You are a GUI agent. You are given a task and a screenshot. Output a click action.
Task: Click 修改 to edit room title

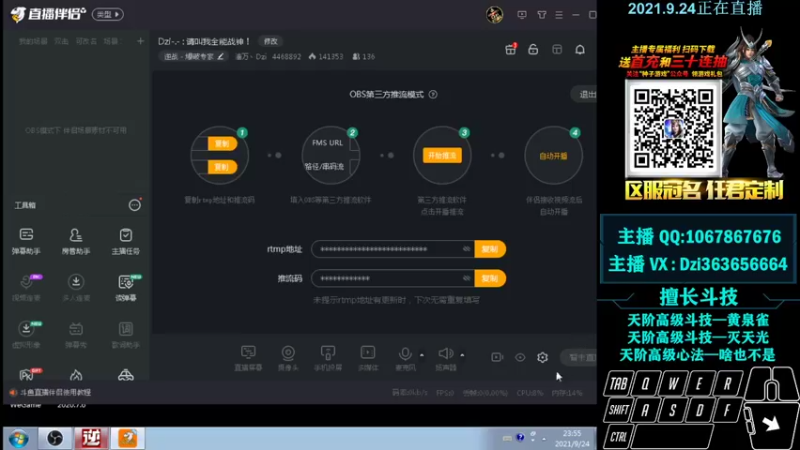271,41
